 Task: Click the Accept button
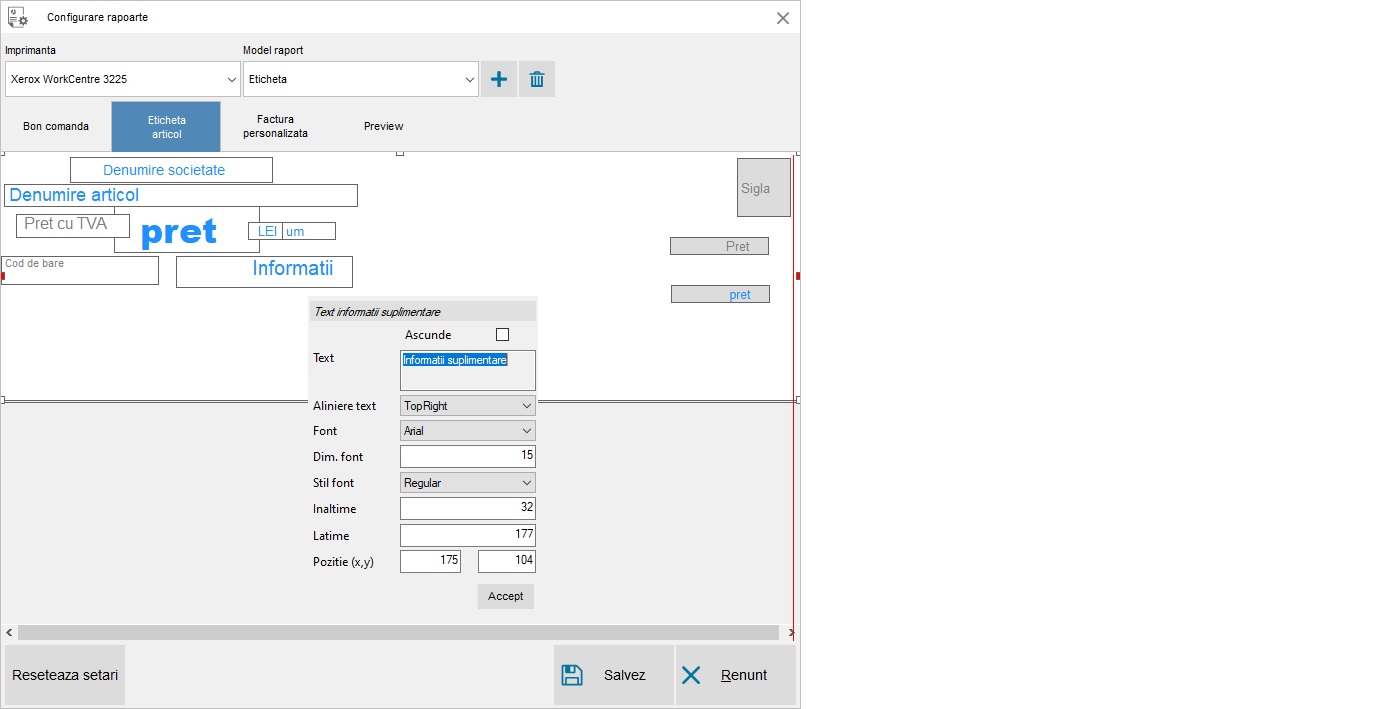(x=506, y=596)
